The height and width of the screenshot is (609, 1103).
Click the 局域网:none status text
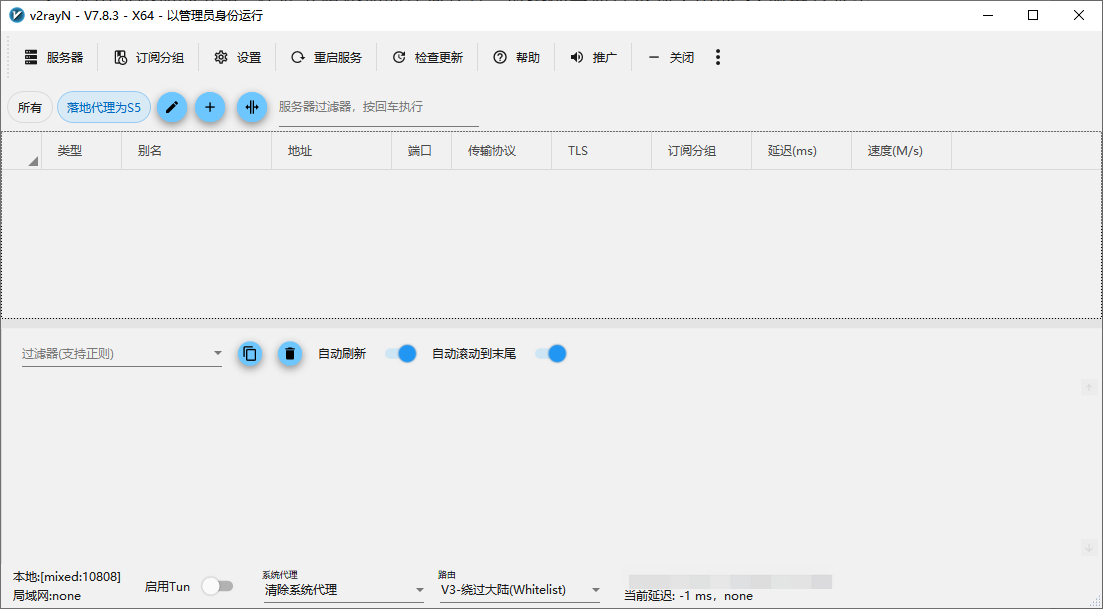[47, 596]
